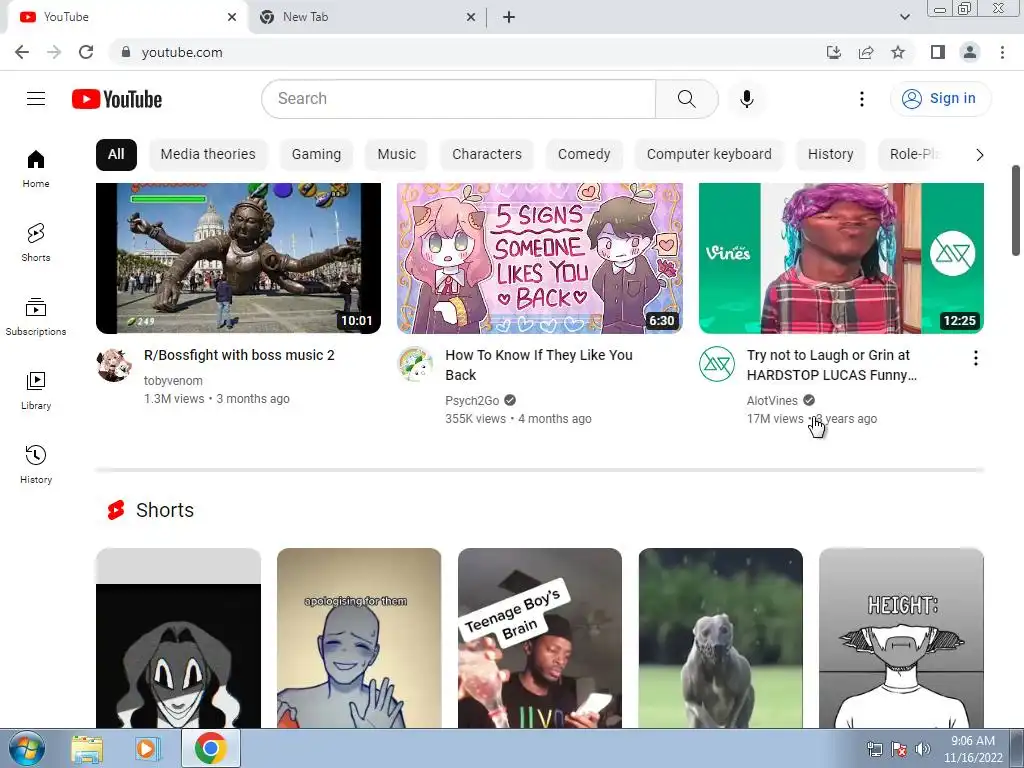This screenshot has height=768, width=1024.
Task: Visit the tobyvenom channel name
Action: [x=173, y=381]
